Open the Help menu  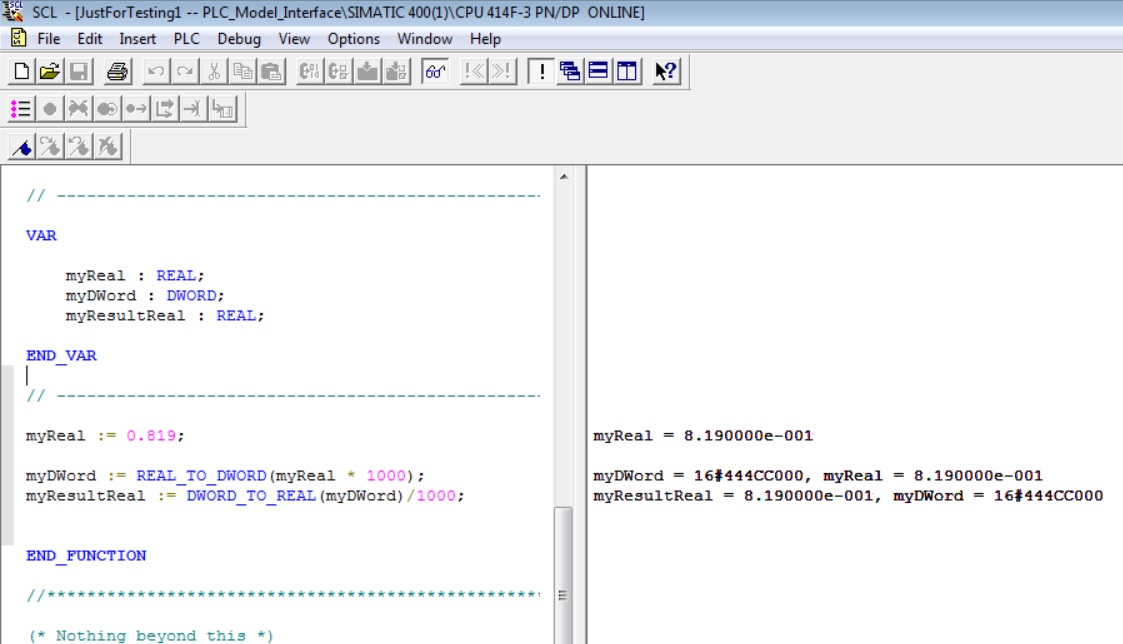485,39
